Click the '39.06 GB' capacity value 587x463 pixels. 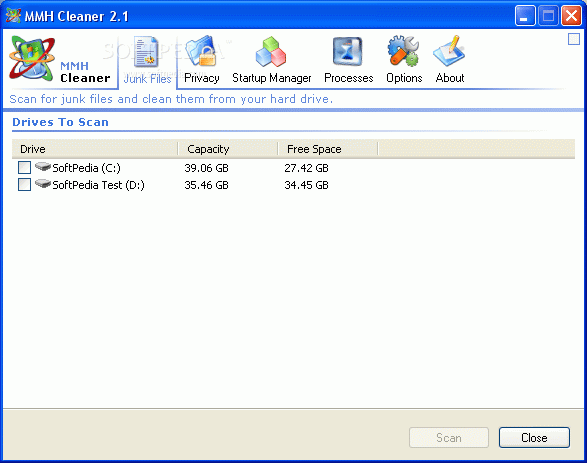pos(206,168)
